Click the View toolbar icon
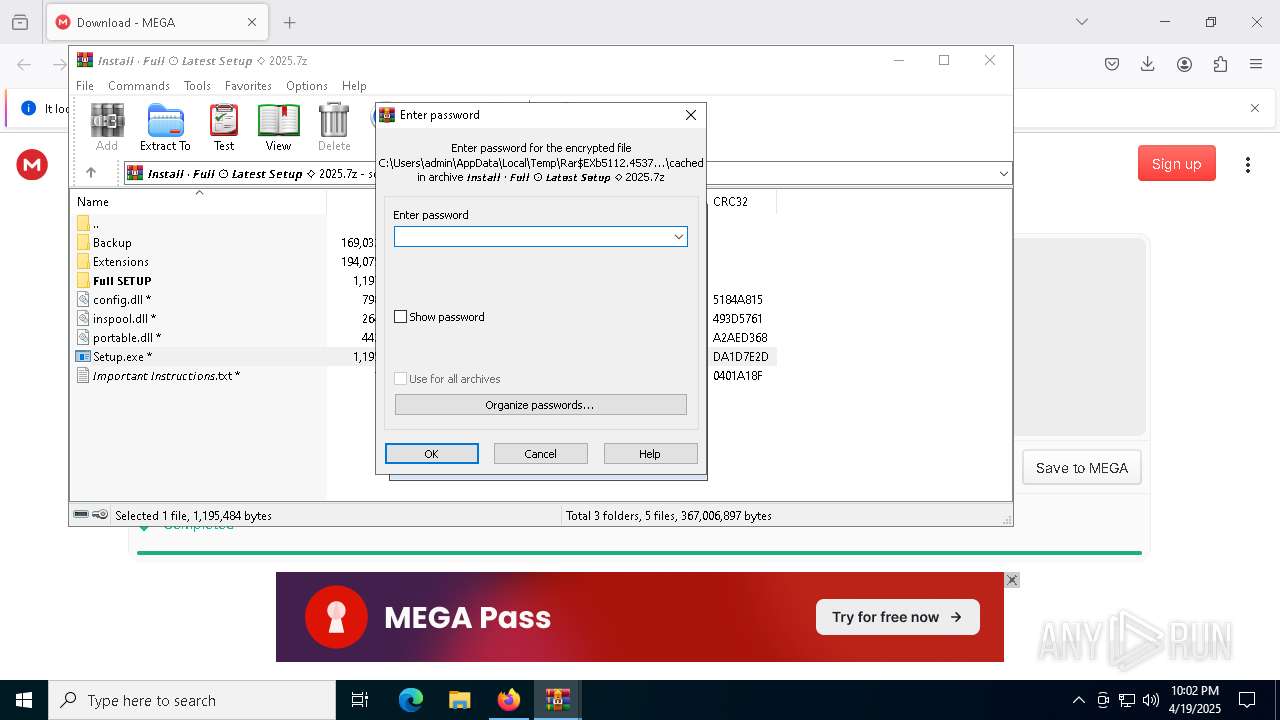 278,127
